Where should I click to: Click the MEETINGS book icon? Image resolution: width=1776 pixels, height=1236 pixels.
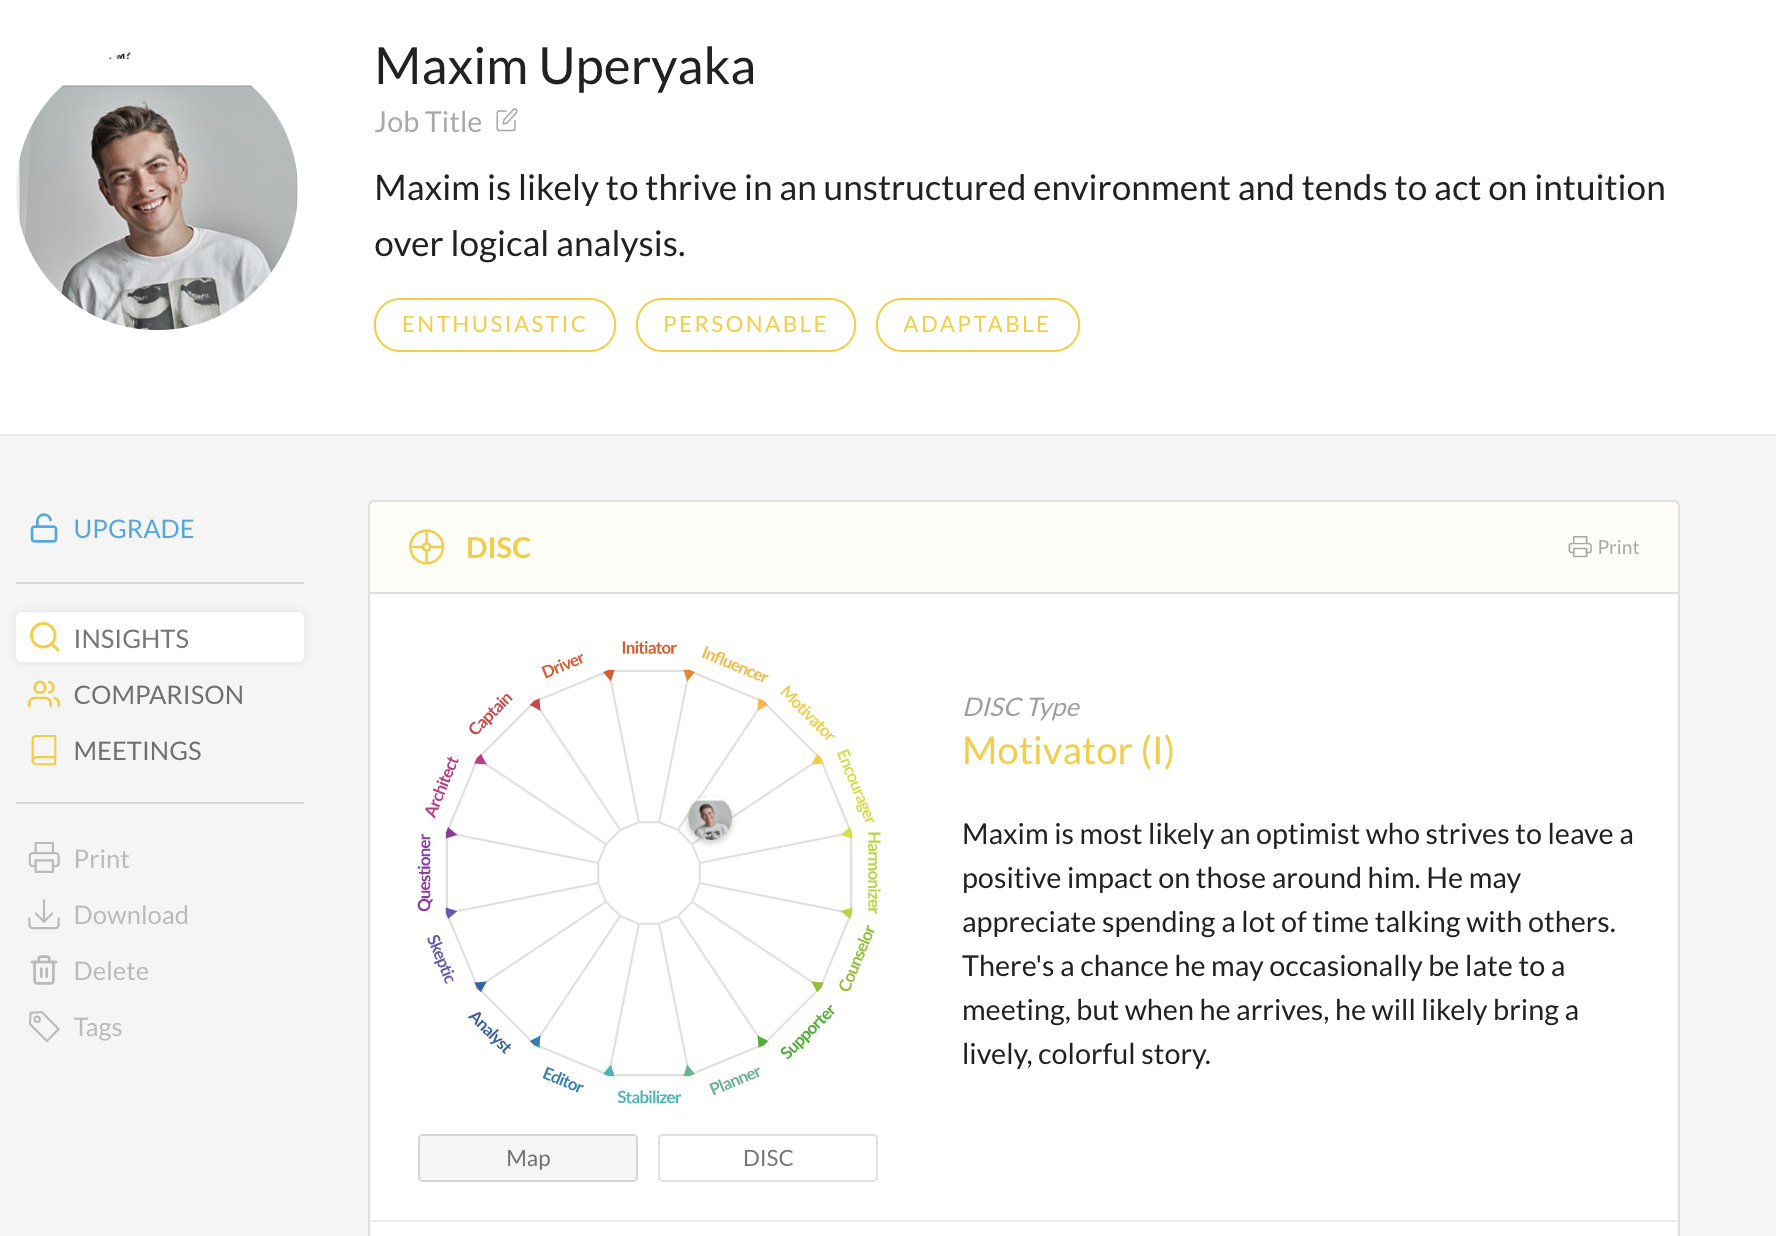pos(44,750)
